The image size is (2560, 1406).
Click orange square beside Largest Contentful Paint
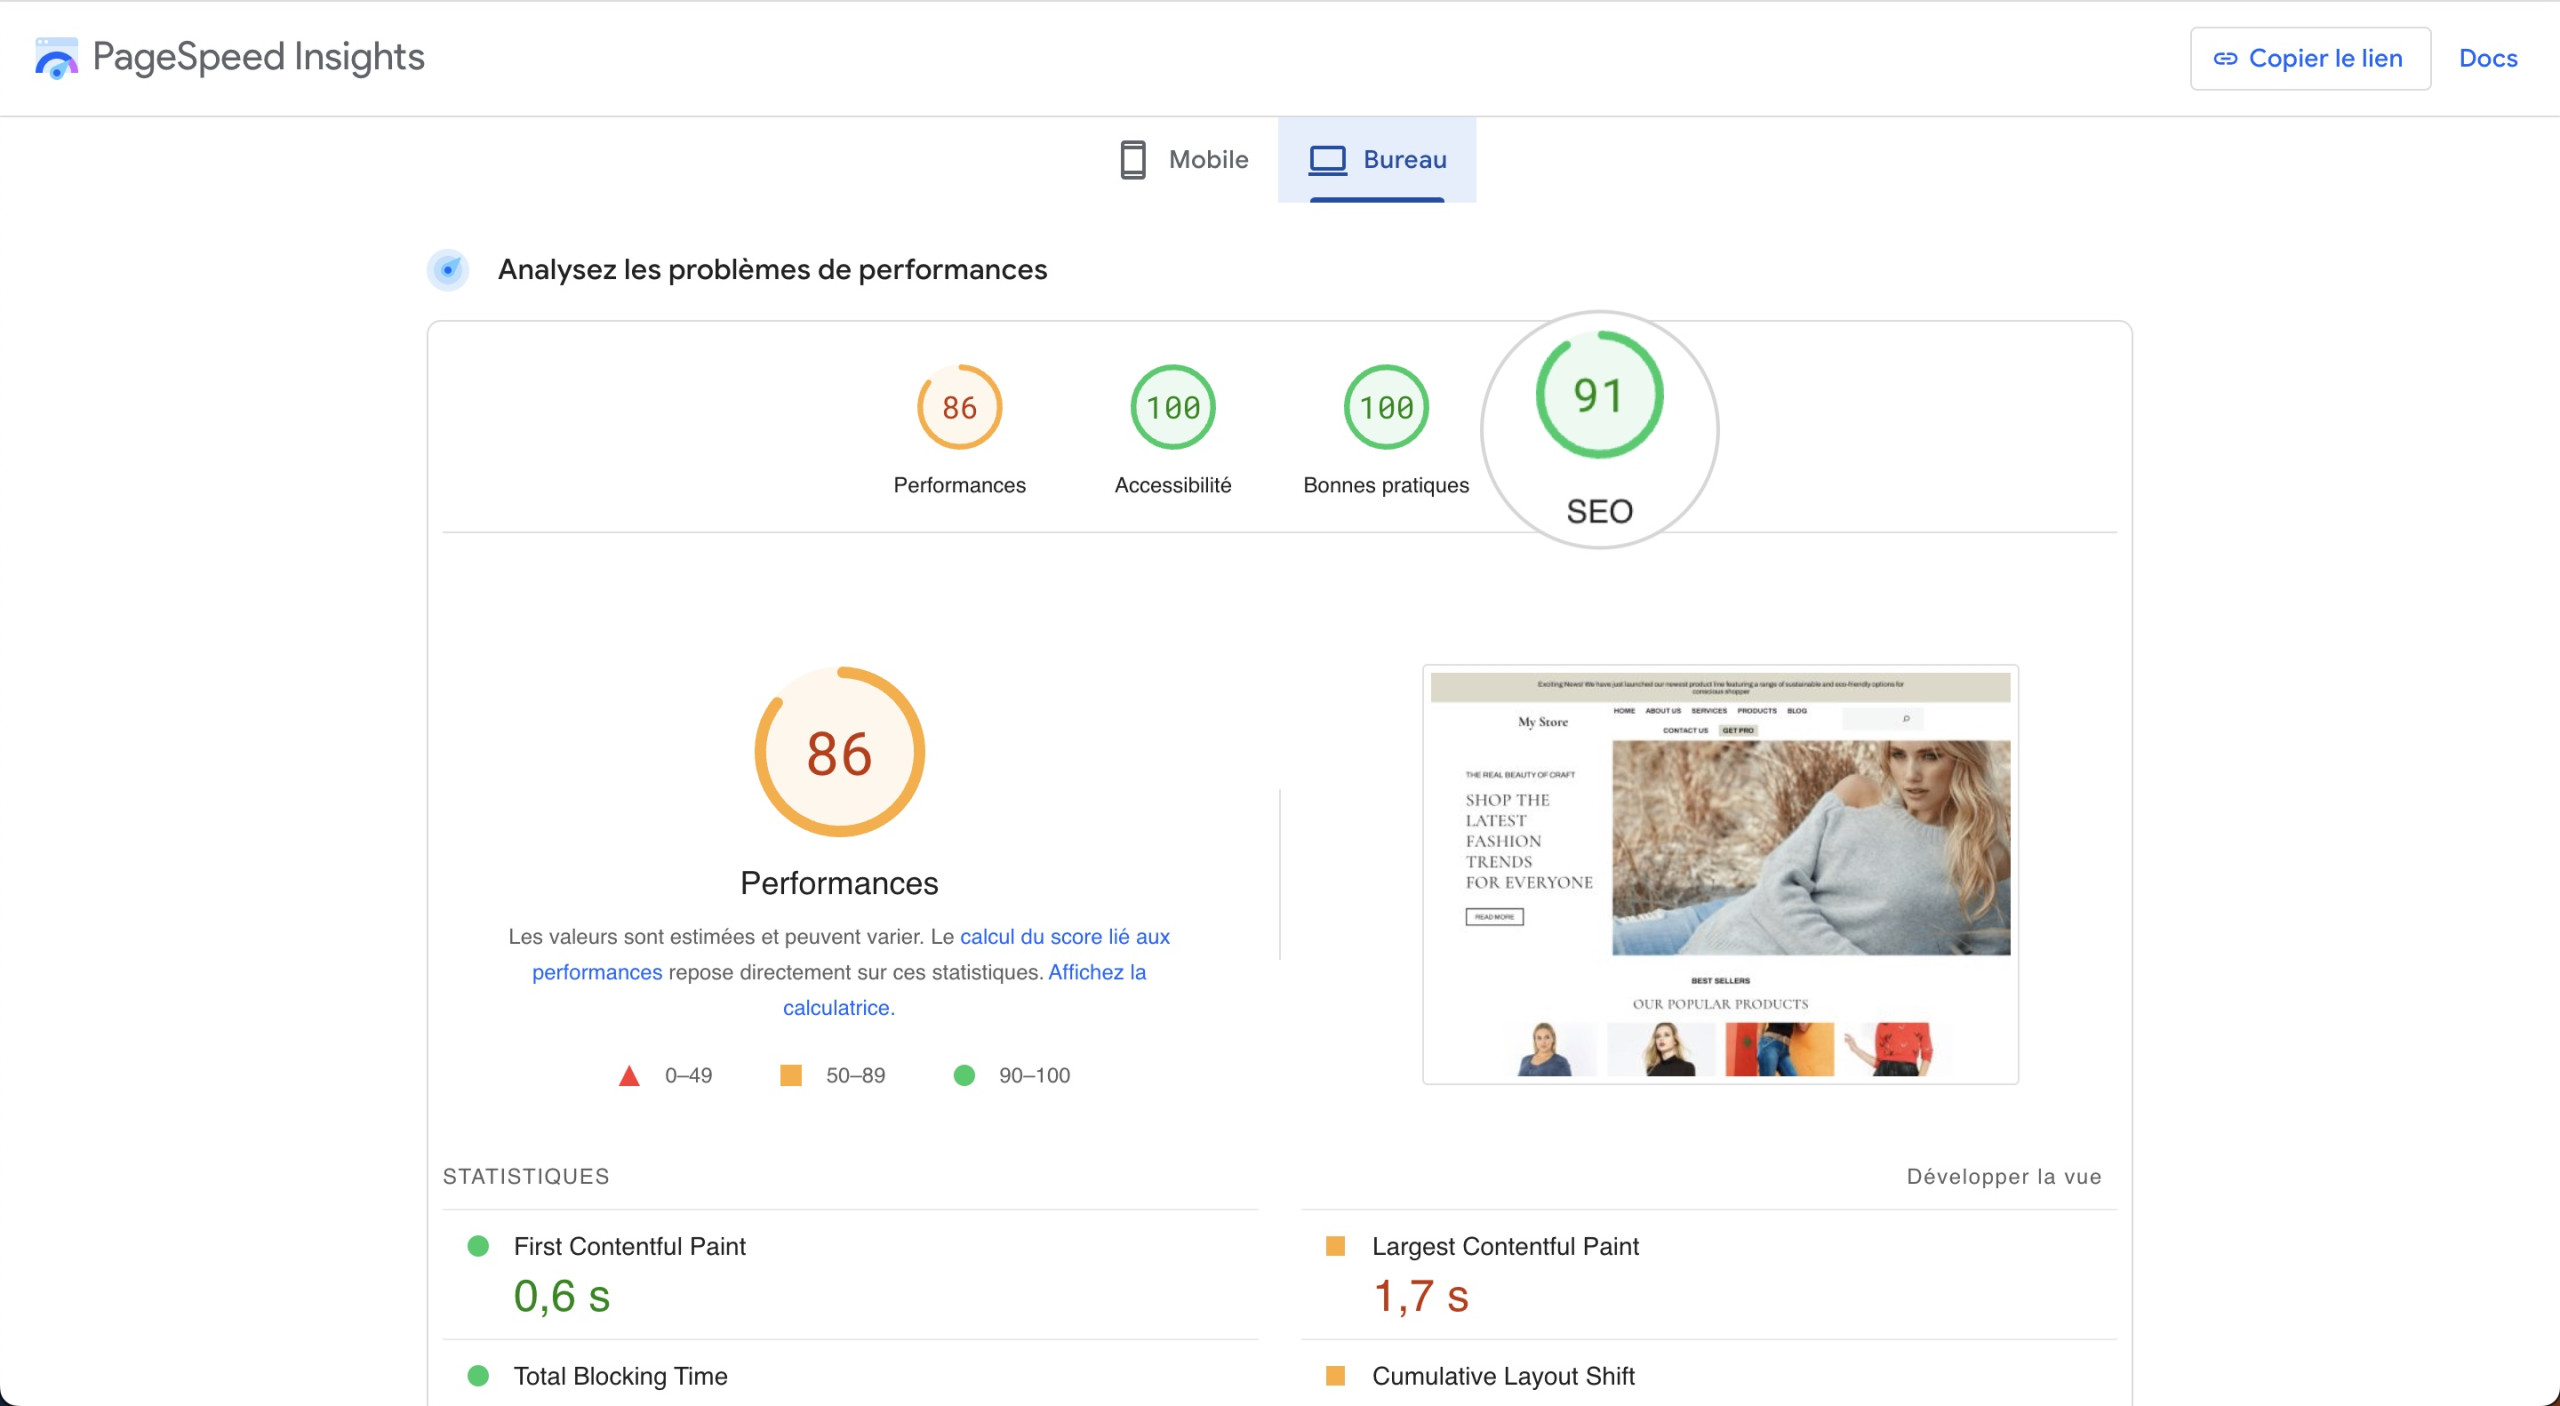[x=1335, y=1246]
